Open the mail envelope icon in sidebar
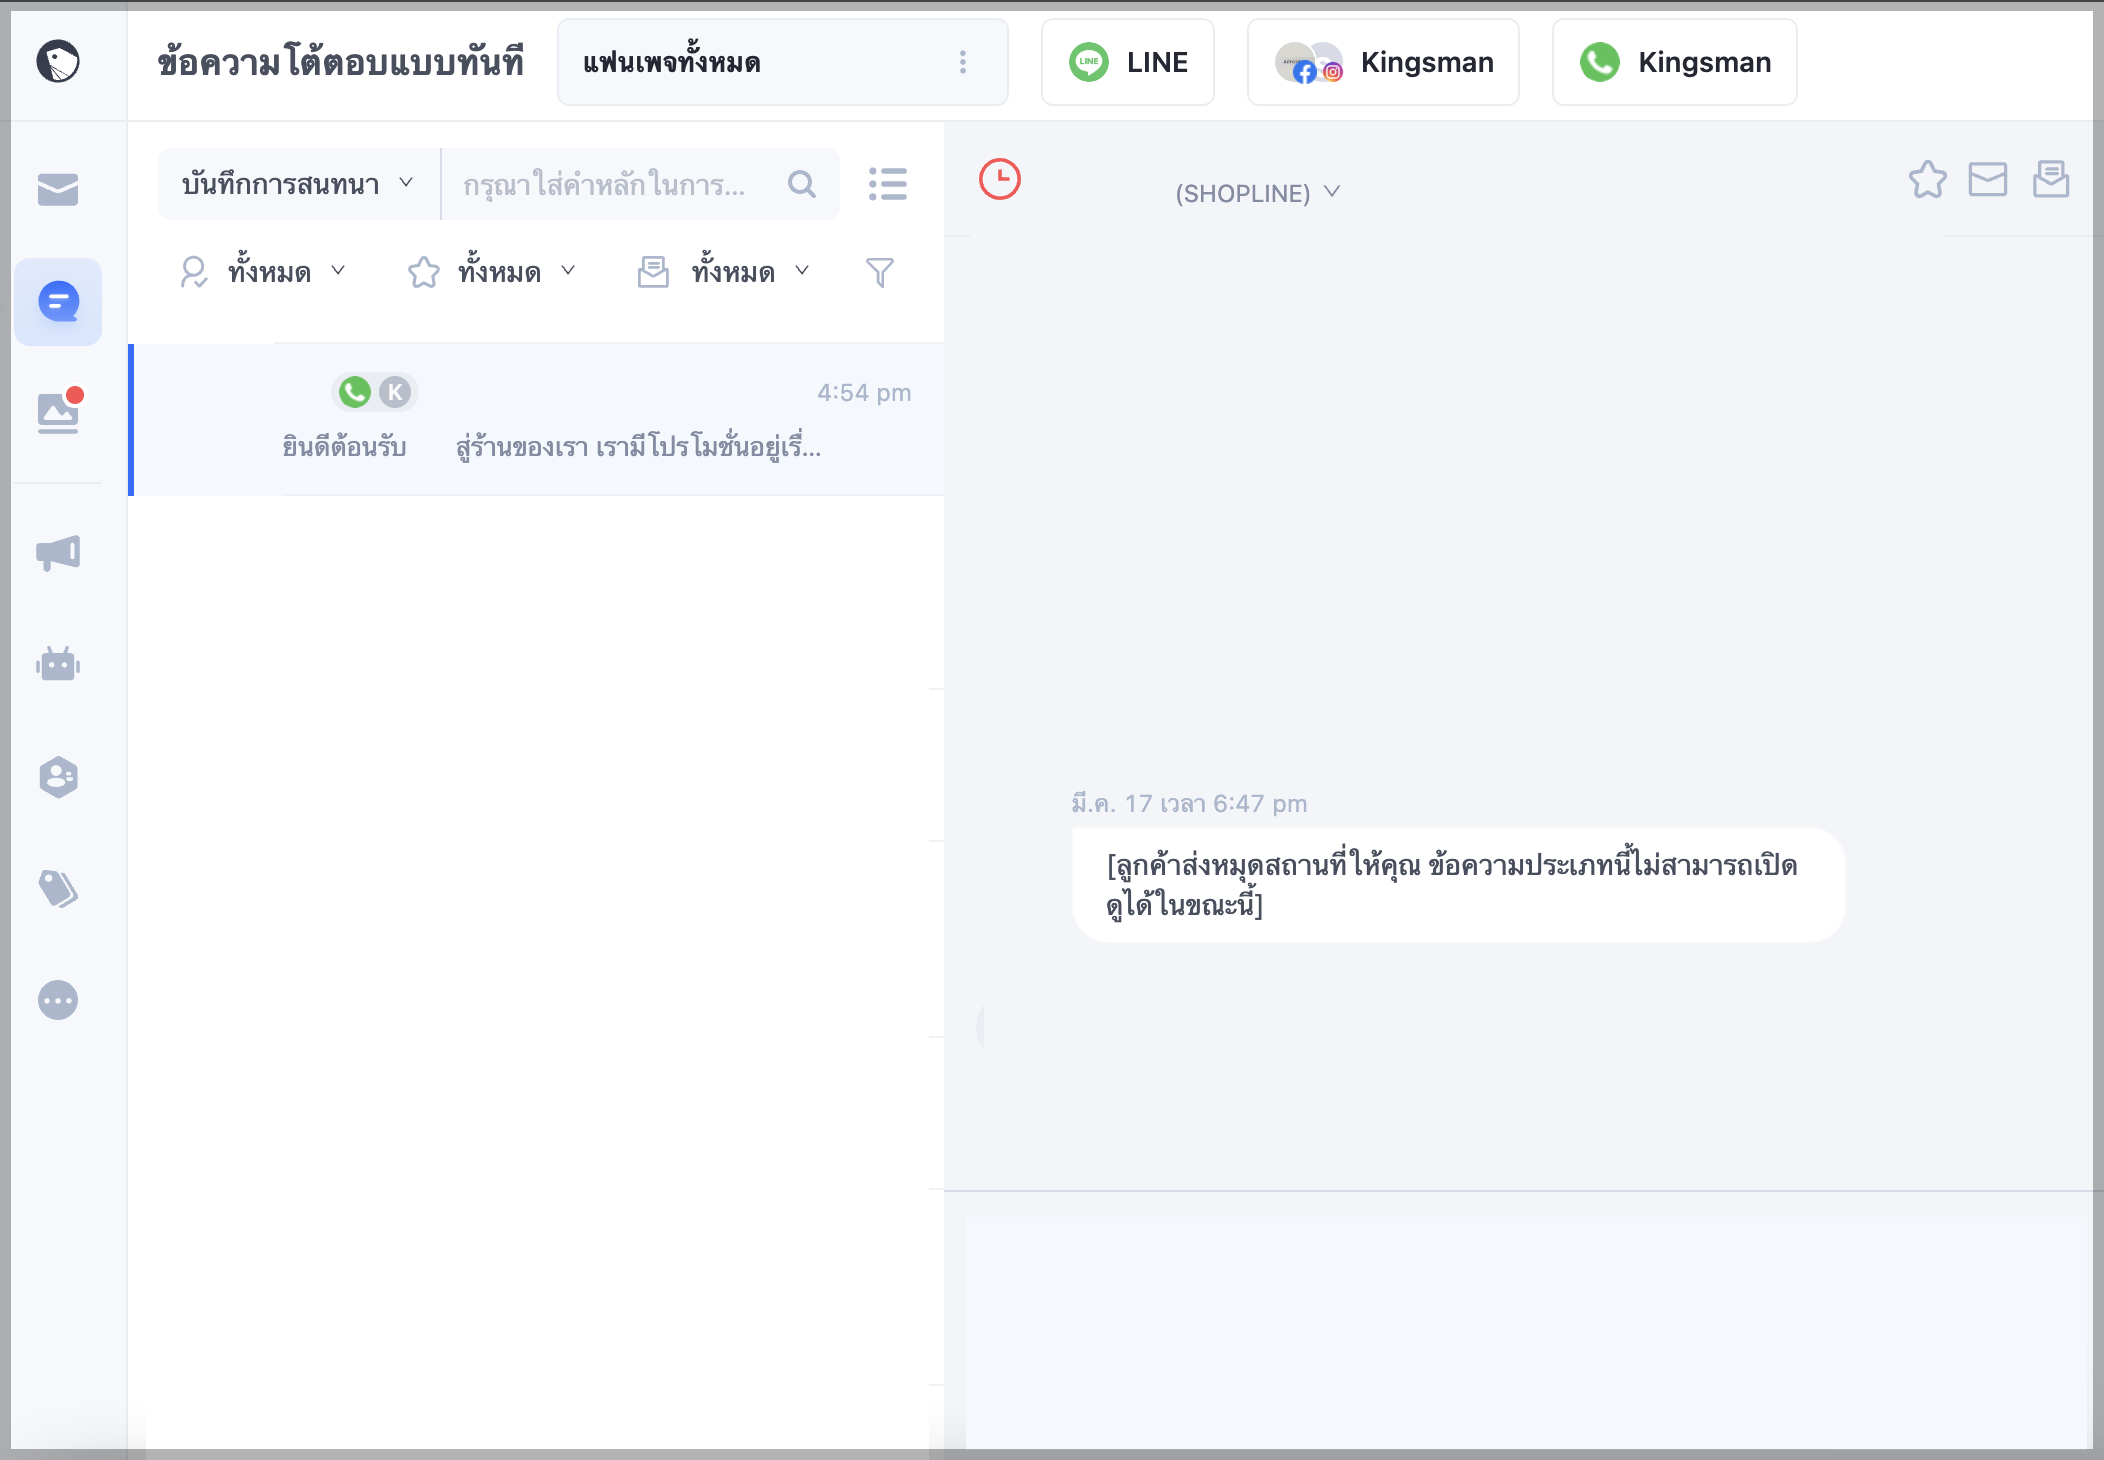The width and height of the screenshot is (2104, 1460). point(58,189)
